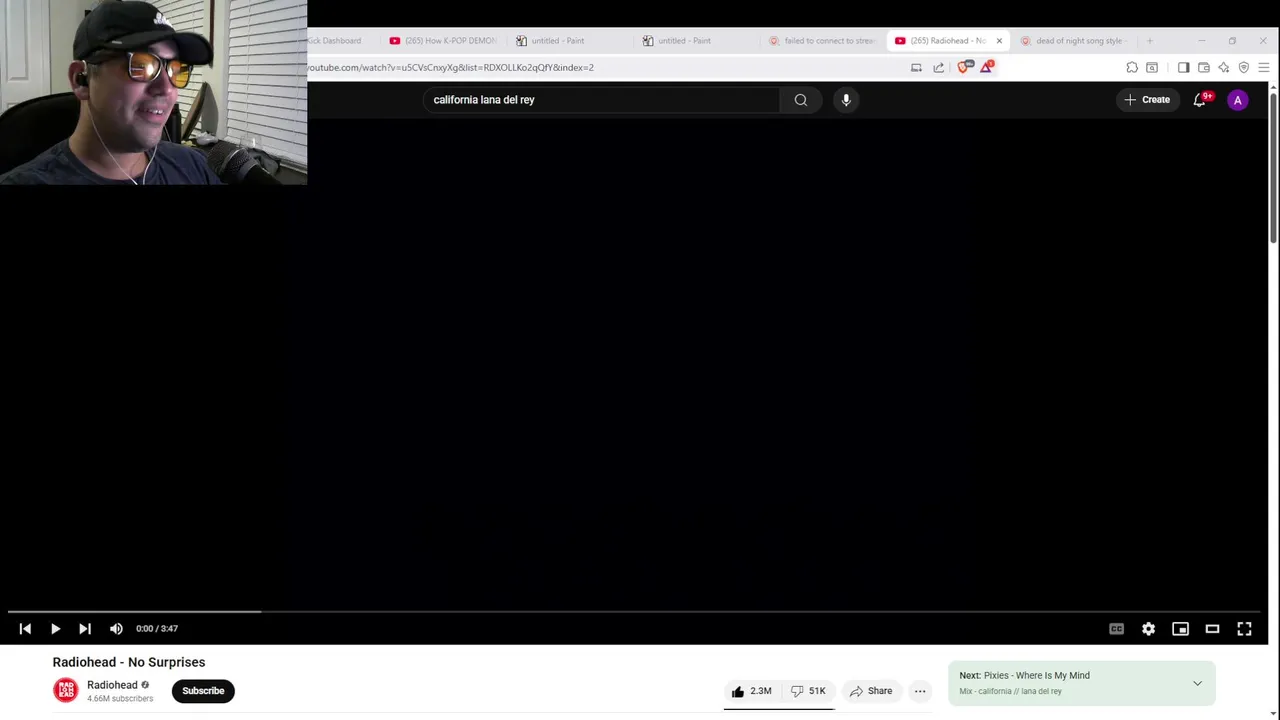Subscribe to the Radiohead channel
The height and width of the screenshot is (720, 1280).
tap(203, 691)
